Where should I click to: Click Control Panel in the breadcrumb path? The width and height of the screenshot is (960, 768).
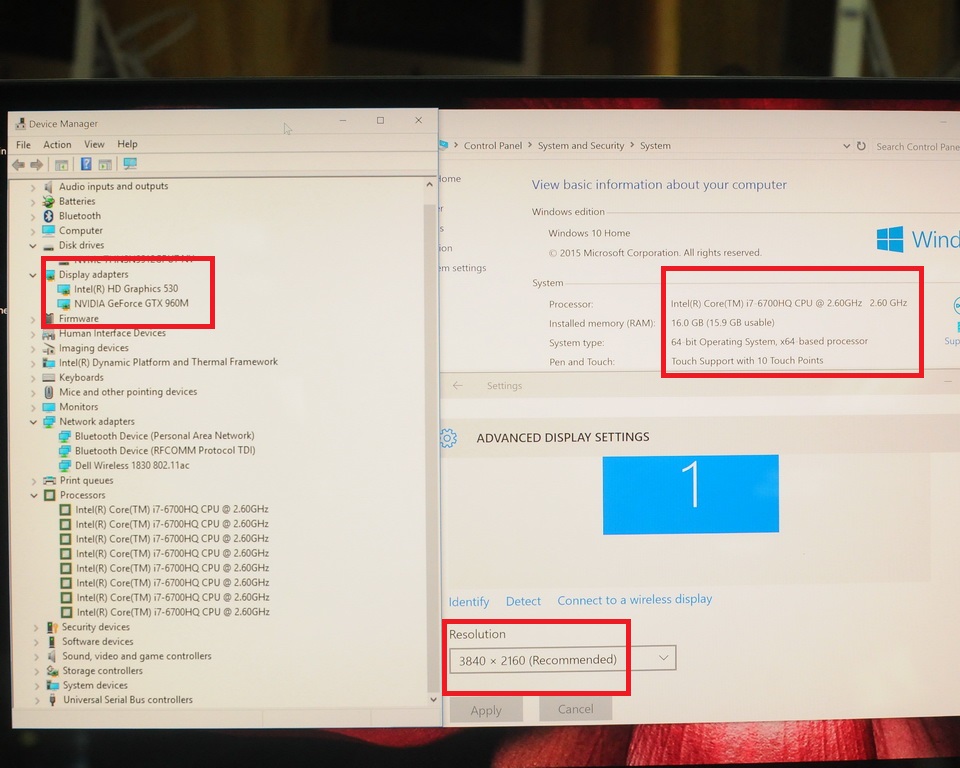pyautogui.click(x=493, y=145)
